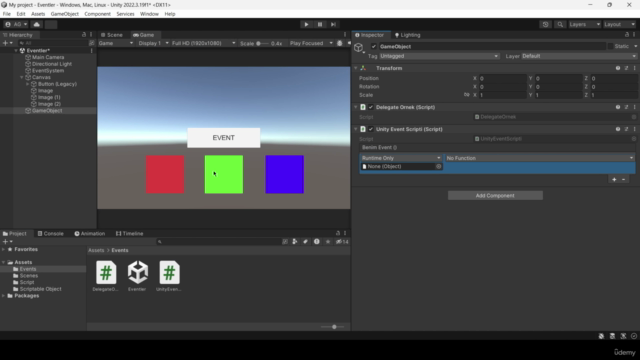Disable the Unity Event Scripti checkbox

coord(371,129)
